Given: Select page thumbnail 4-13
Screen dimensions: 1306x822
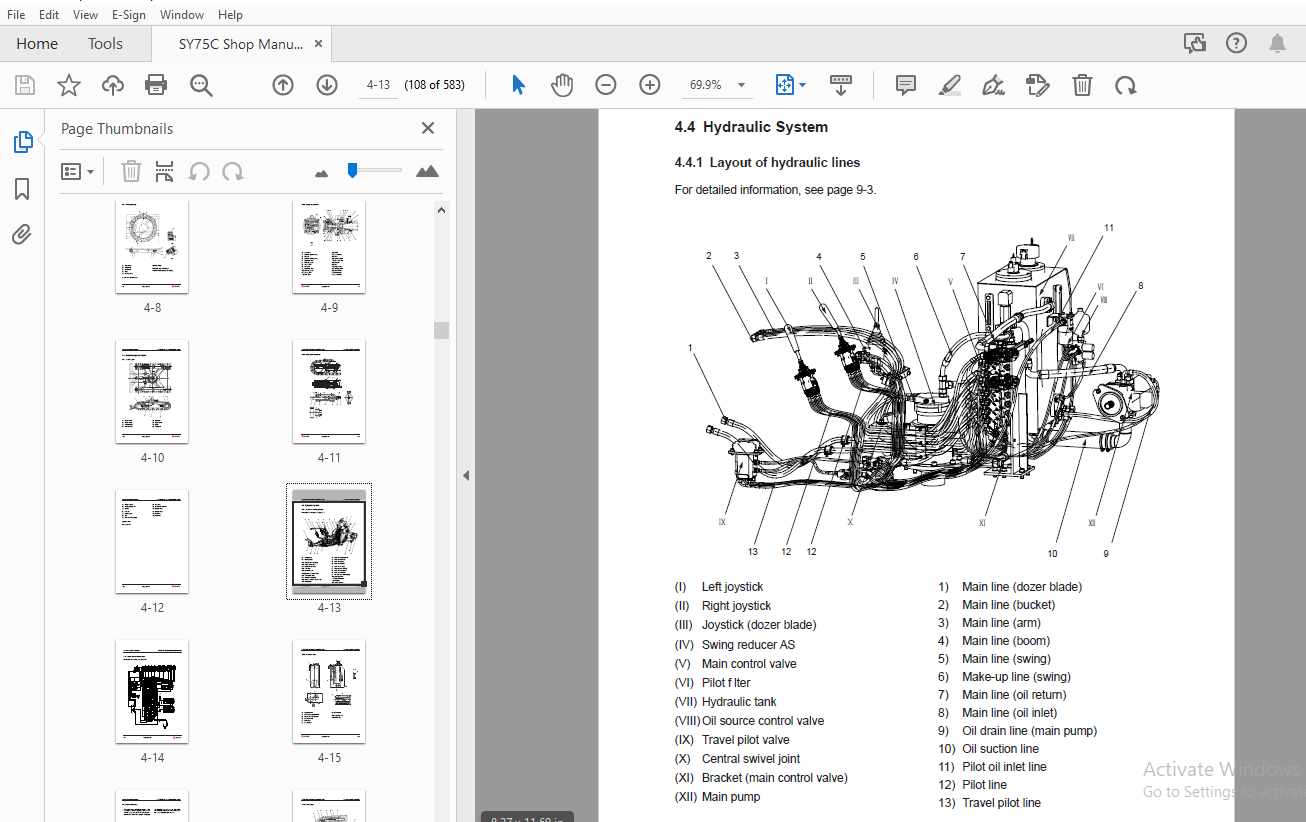Looking at the screenshot, I should pos(329,543).
